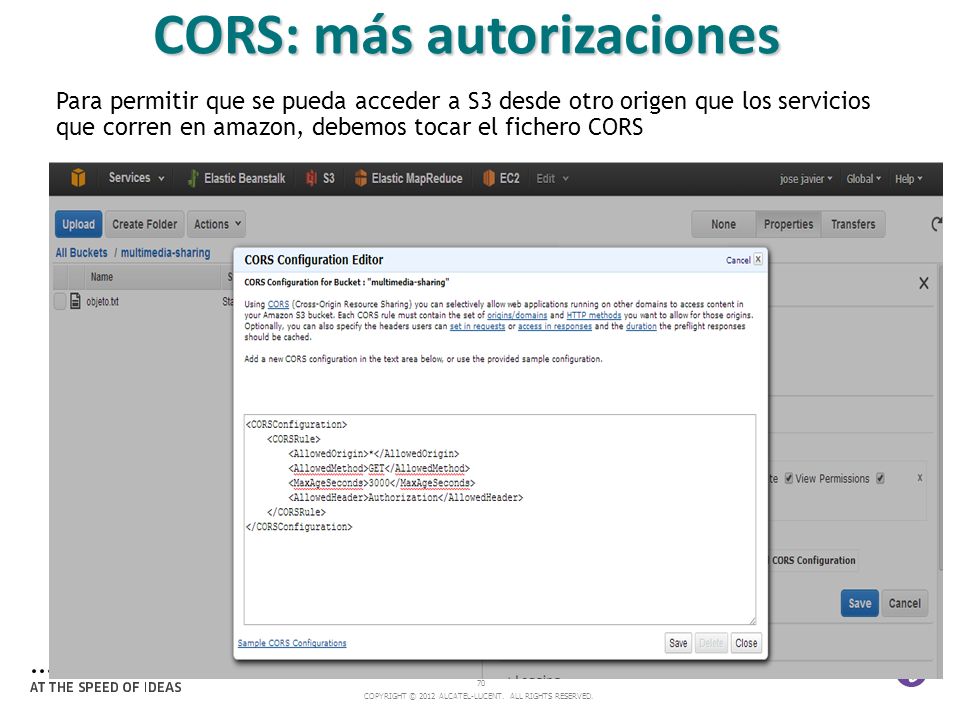Close the CORS Configuration Editor with X
The image size is (960, 720).
[x=758, y=259]
